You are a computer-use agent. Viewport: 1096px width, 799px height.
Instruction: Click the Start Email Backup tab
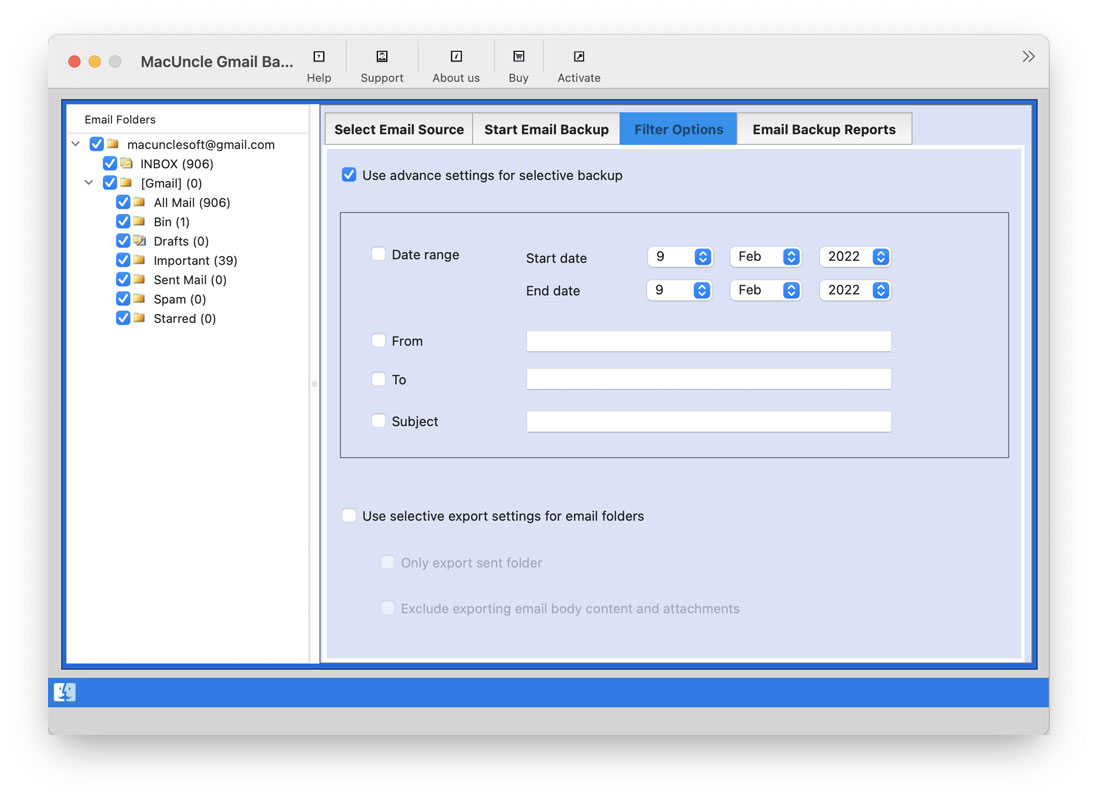coord(546,128)
